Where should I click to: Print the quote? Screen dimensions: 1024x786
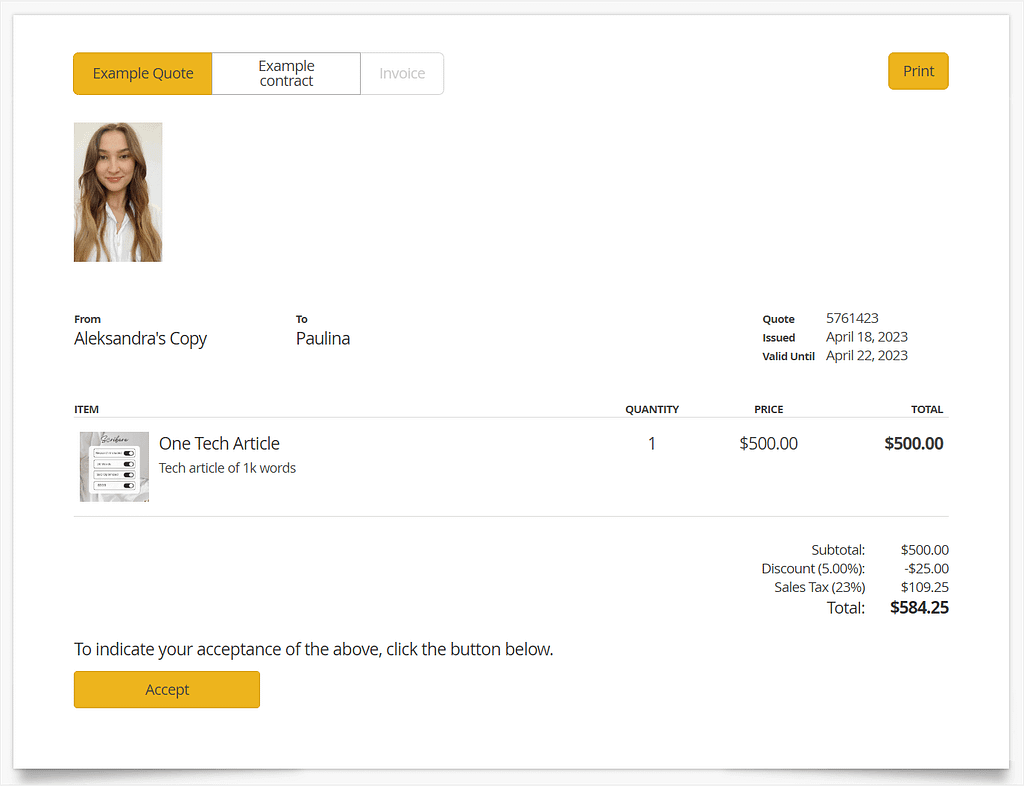(918, 71)
